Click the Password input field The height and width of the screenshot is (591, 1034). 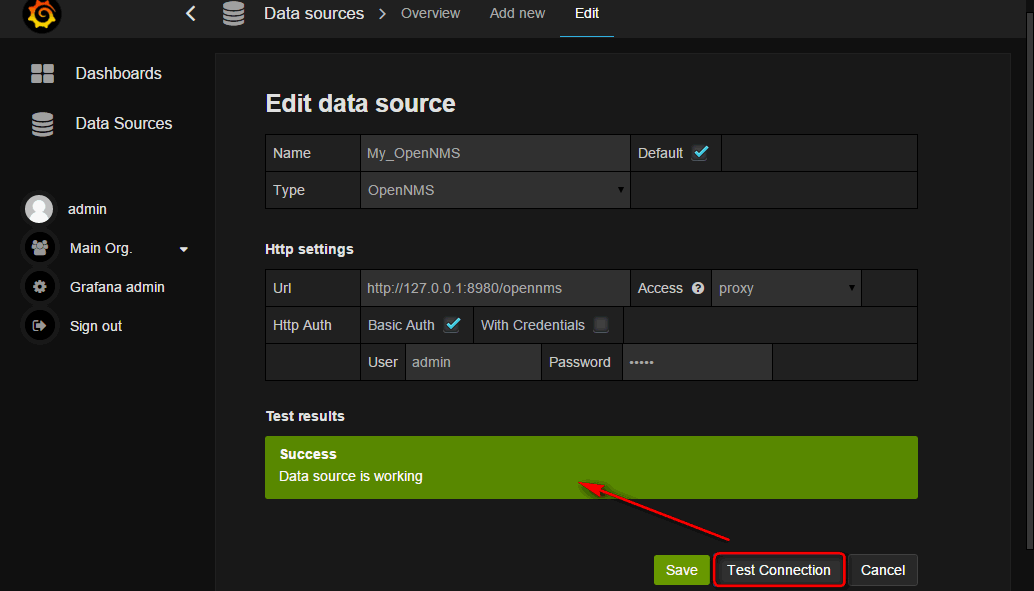697,362
